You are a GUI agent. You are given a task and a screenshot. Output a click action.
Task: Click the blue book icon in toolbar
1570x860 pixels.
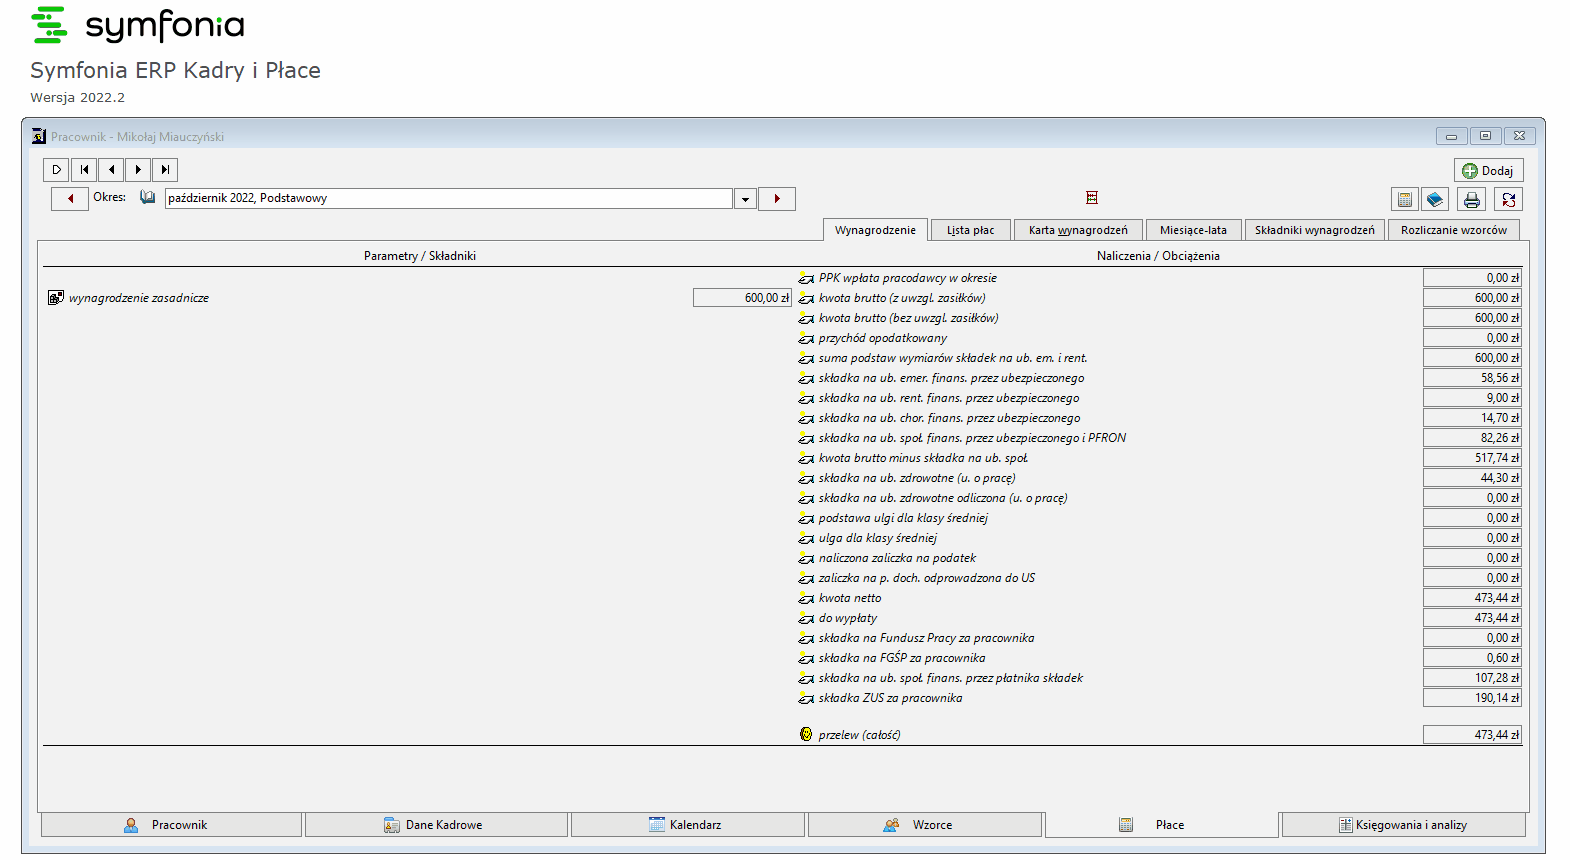(x=1435, y=199)
